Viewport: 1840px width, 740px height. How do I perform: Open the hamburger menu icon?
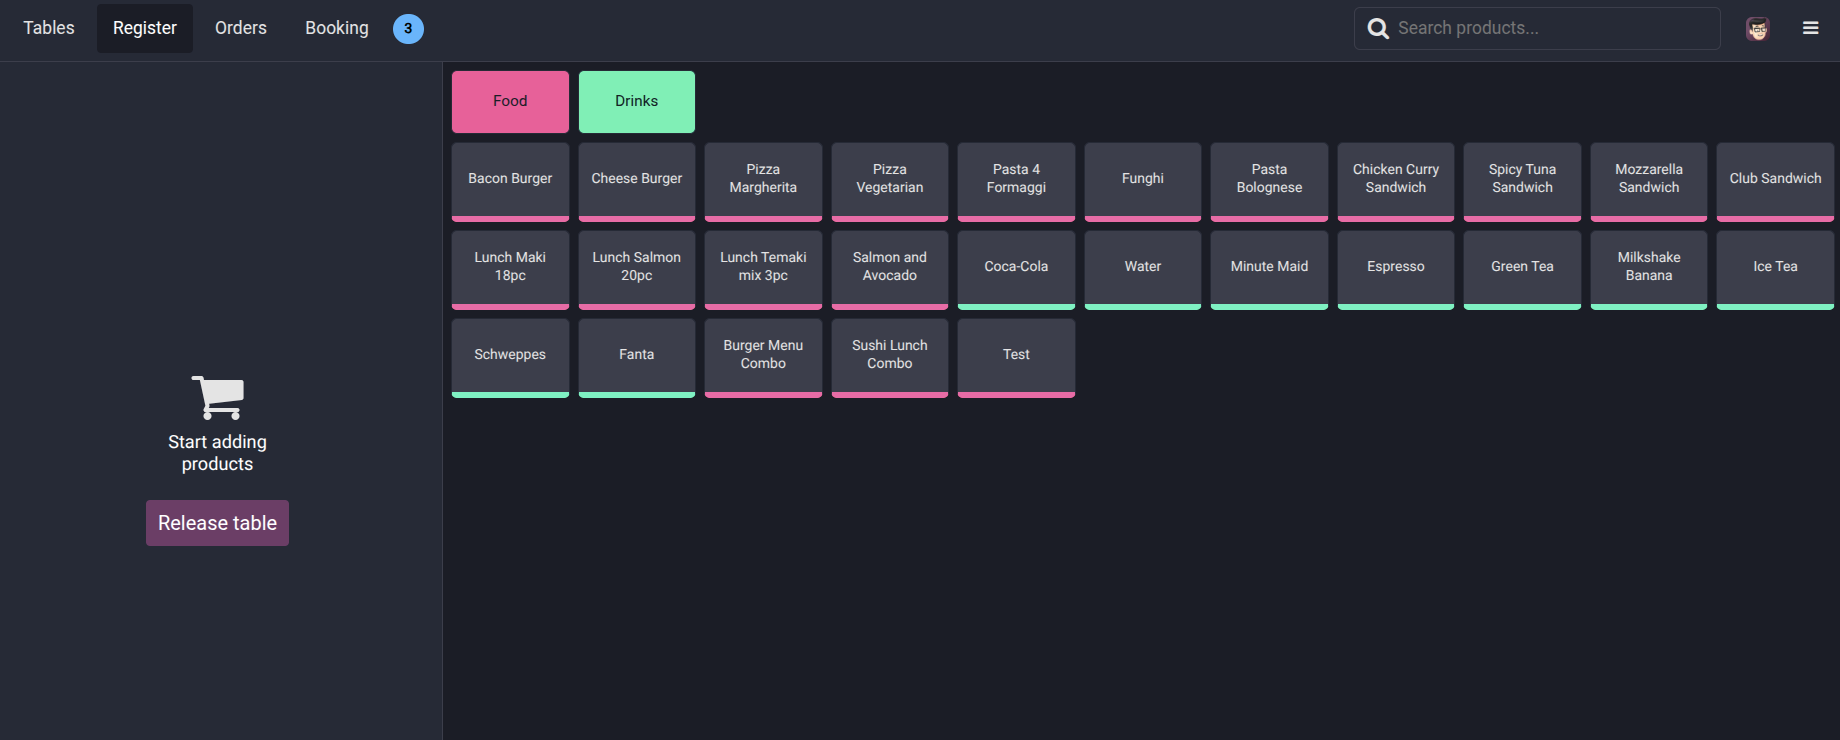[x=1810, y=28]
